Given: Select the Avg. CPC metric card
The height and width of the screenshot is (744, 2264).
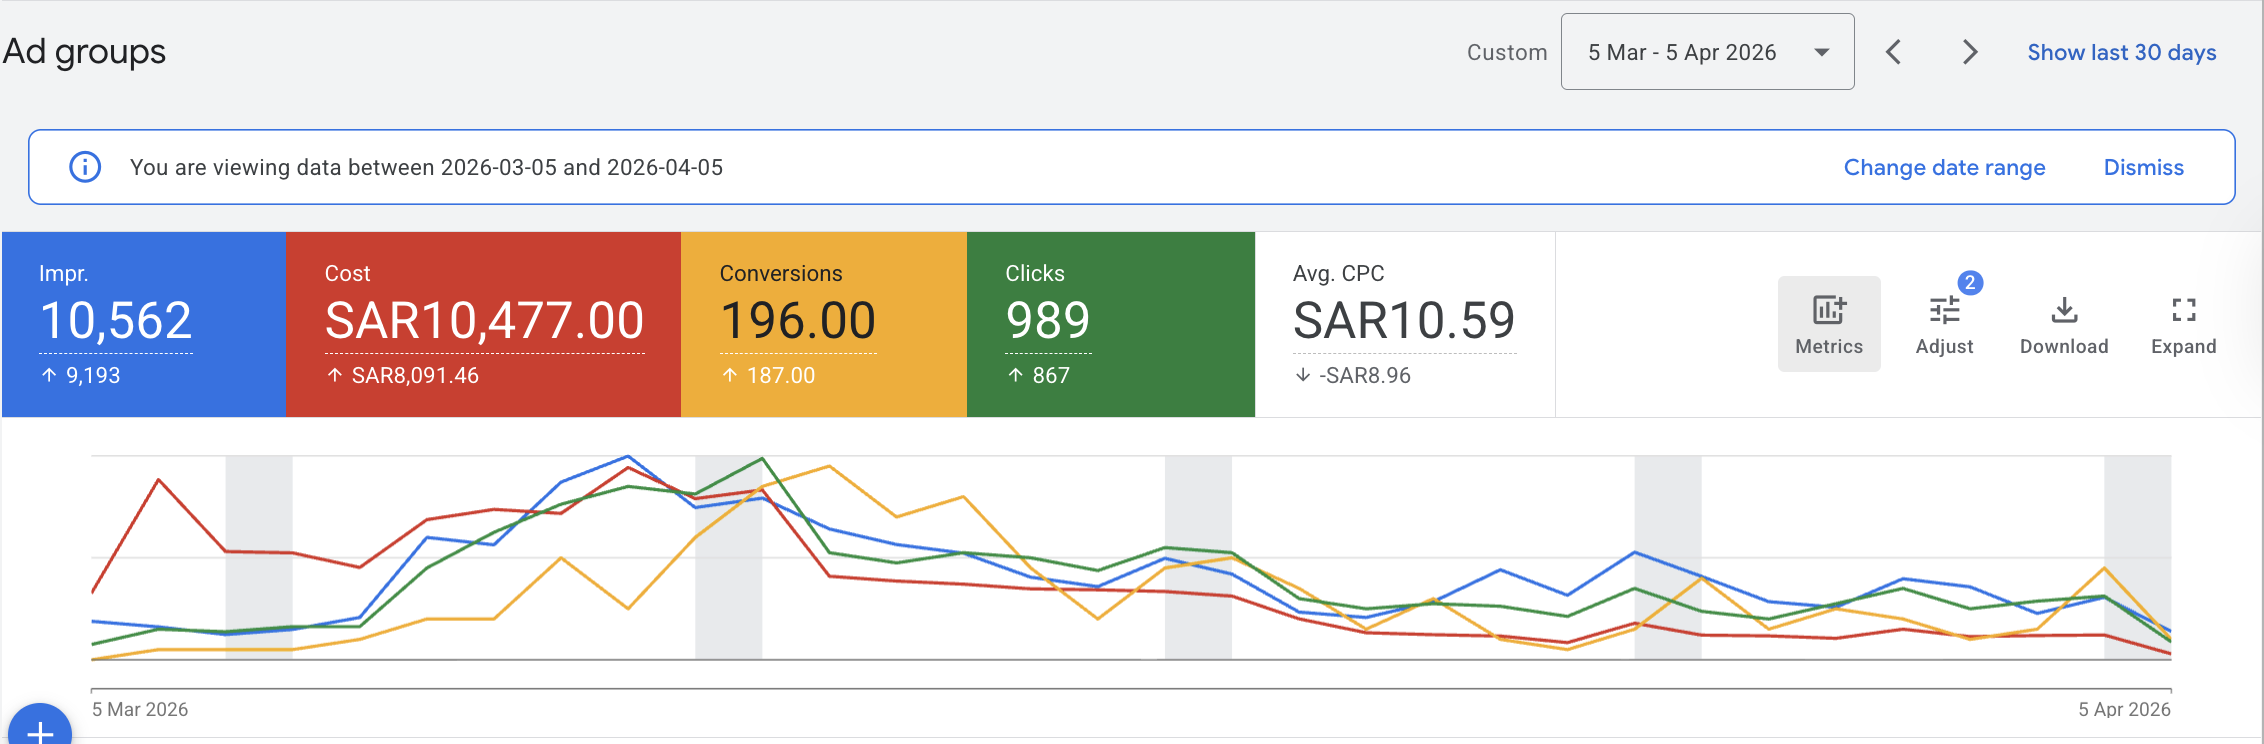Looking at the screenshot, I should click(1405, 324).
